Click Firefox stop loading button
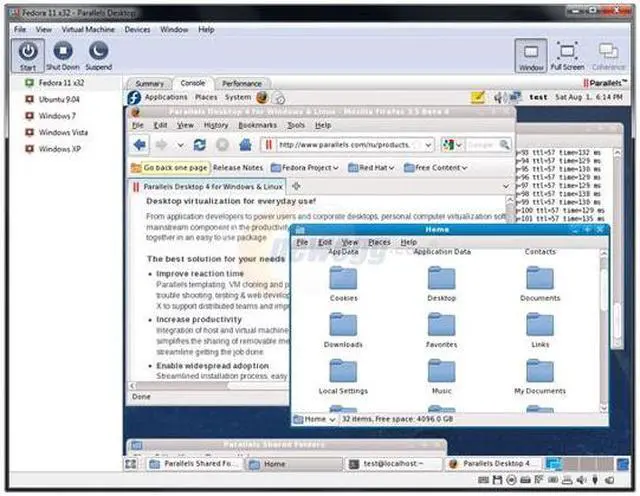Image resolution: width=640 pixels, height=496 pixels. [222, 145]
